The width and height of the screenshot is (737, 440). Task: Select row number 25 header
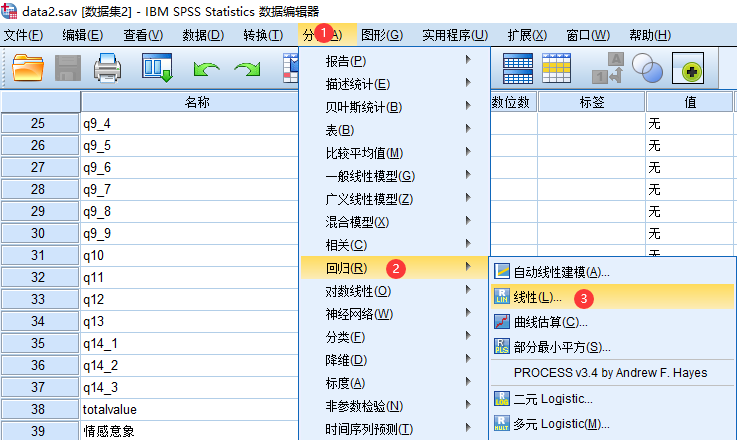pyautogui.click(x=39, y=123)
